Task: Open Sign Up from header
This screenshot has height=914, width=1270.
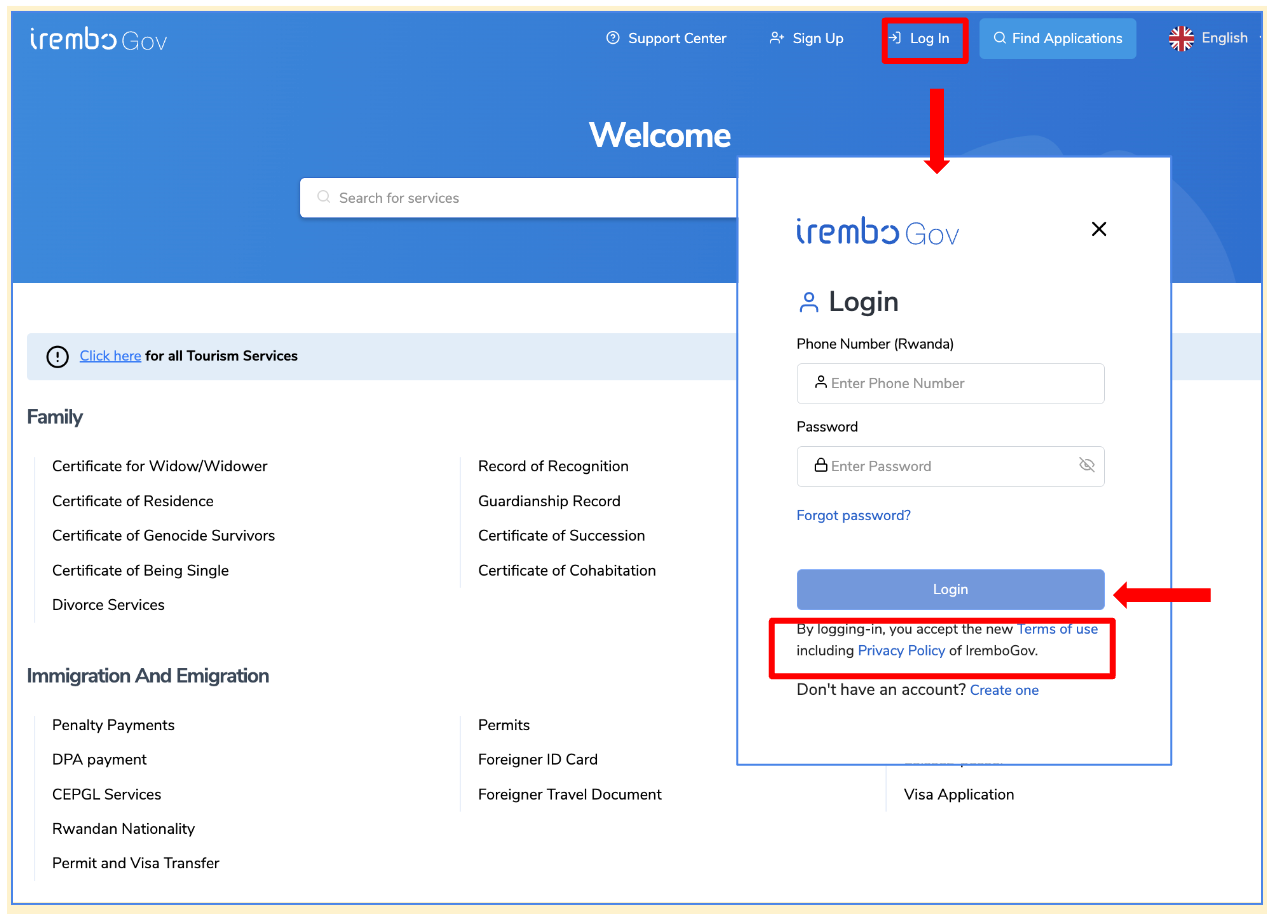Action: point(806,38)
